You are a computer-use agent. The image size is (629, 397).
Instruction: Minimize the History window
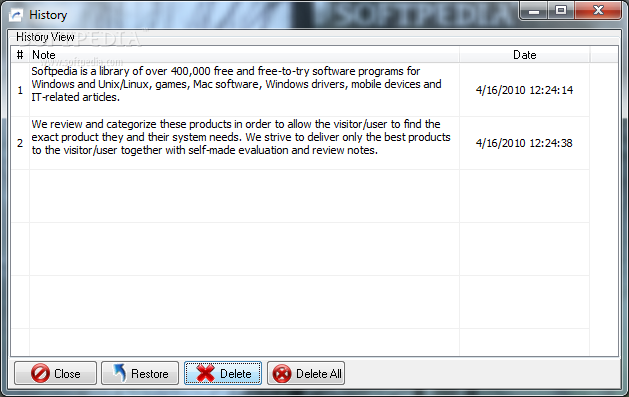pyautogui.click(x=534, y=11)
